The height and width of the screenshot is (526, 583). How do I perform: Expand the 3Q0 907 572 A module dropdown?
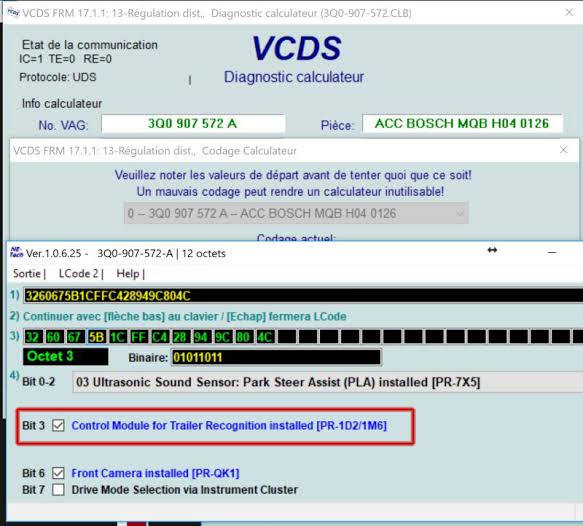click(296, 213)
